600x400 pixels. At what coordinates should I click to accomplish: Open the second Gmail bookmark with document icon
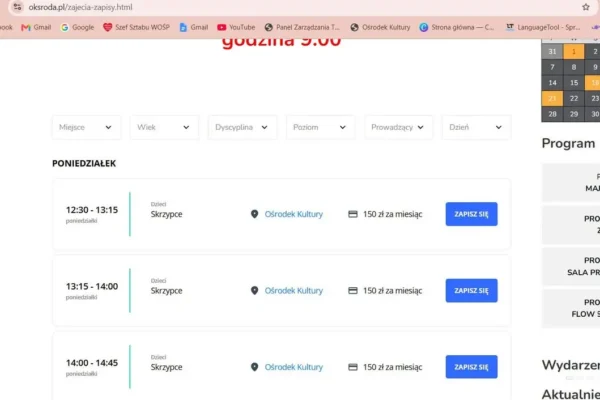click(x=194, y=27)
